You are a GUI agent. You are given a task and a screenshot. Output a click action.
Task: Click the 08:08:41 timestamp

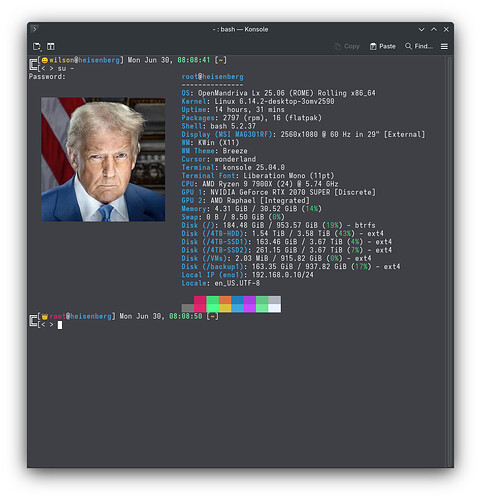click(194, 60)
